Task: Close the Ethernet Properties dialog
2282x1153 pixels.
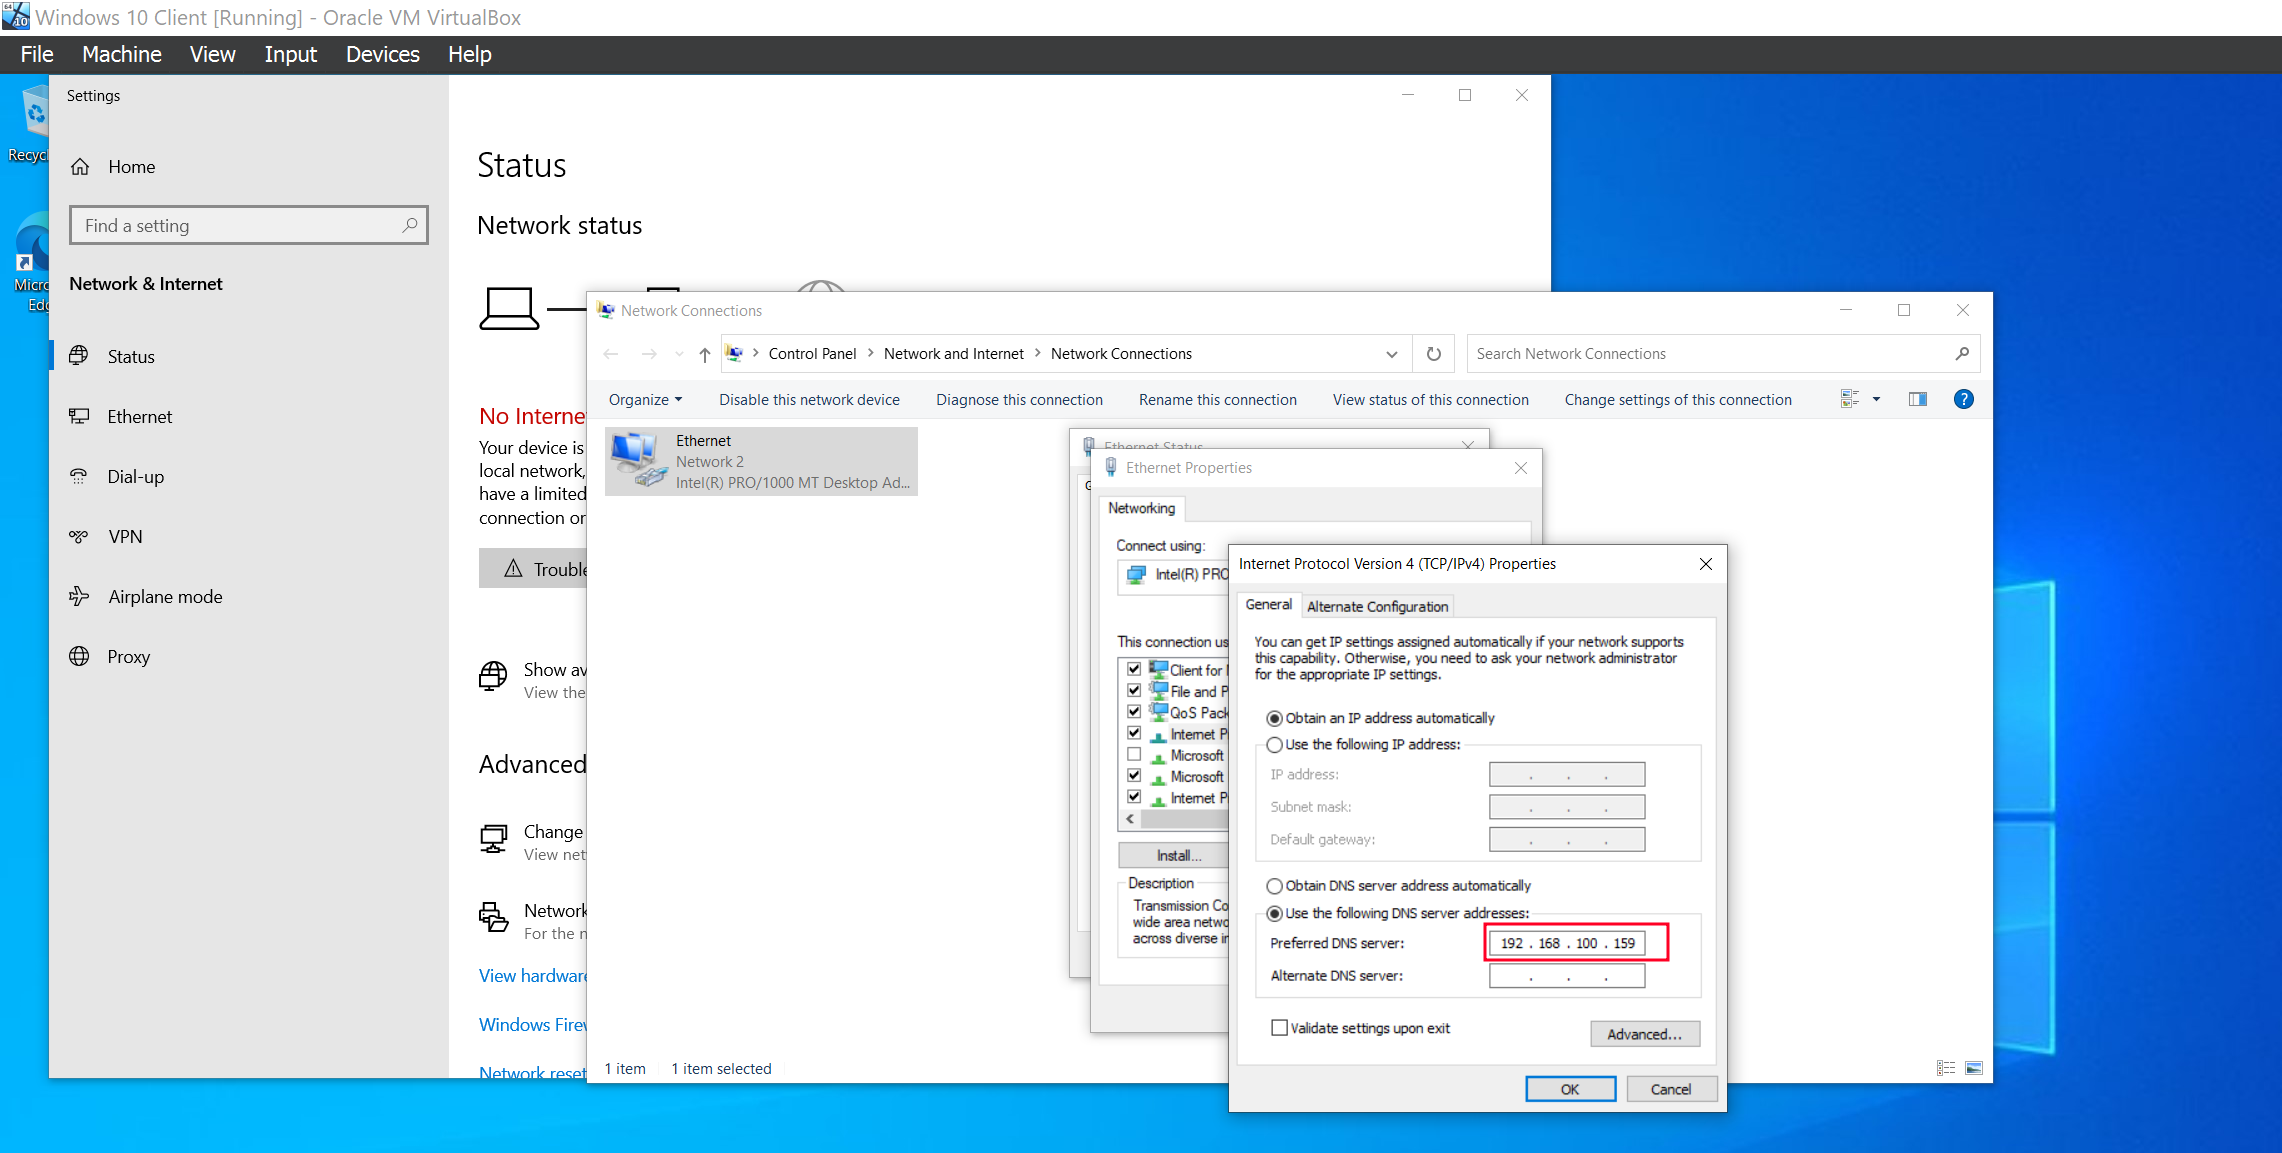Action: point(1521,468)
